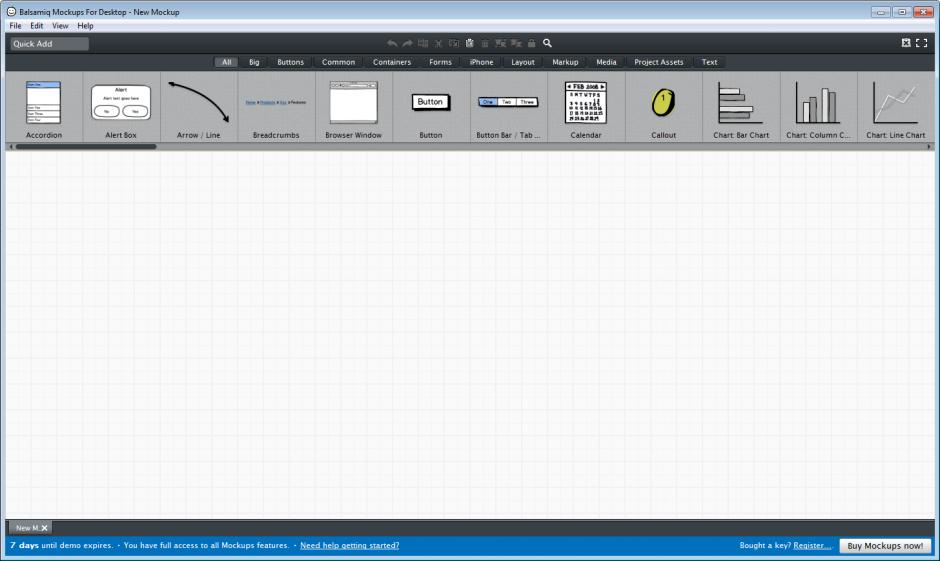Choose the yellow Callout component
Viewport: 940px width, 561px height.
(x=664, y=108)
